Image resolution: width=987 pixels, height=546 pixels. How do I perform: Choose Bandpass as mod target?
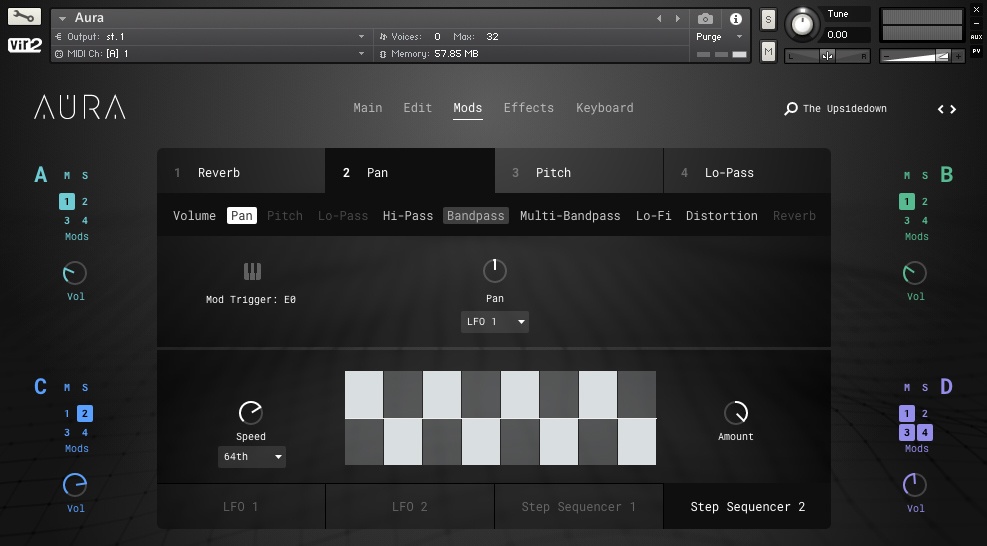(476, 215)
